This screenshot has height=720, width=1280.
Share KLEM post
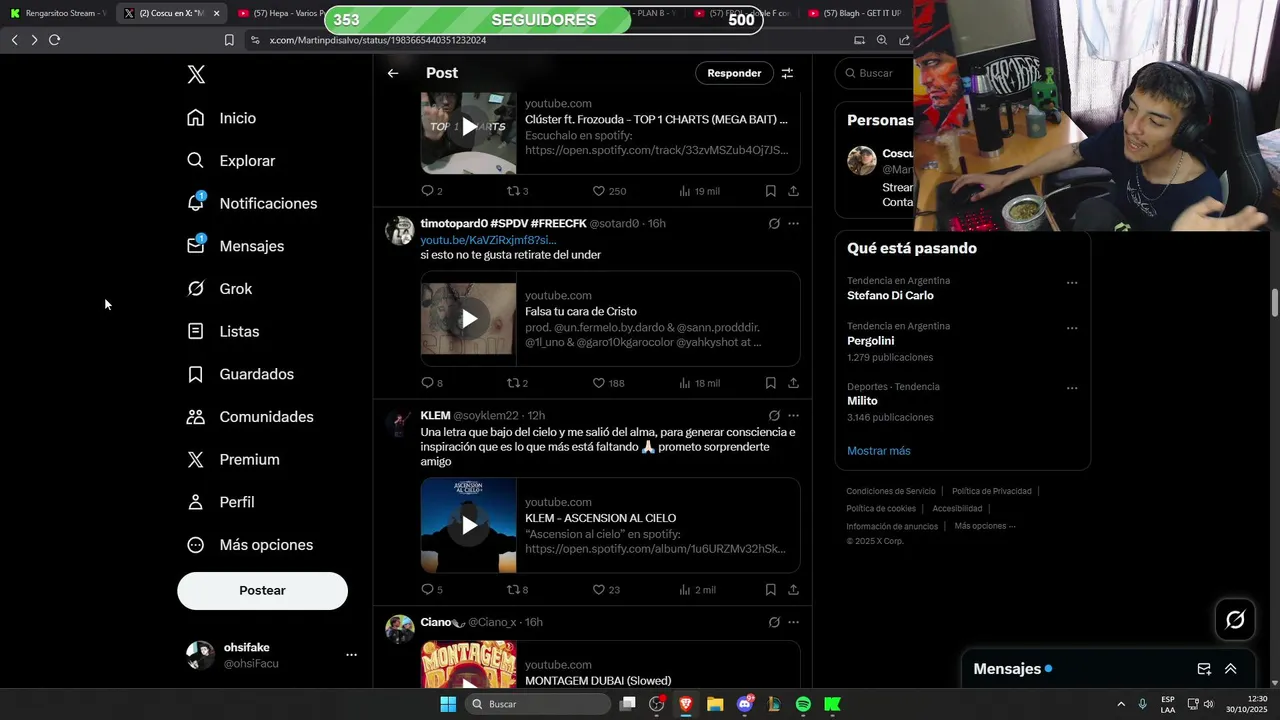point(793,590)
